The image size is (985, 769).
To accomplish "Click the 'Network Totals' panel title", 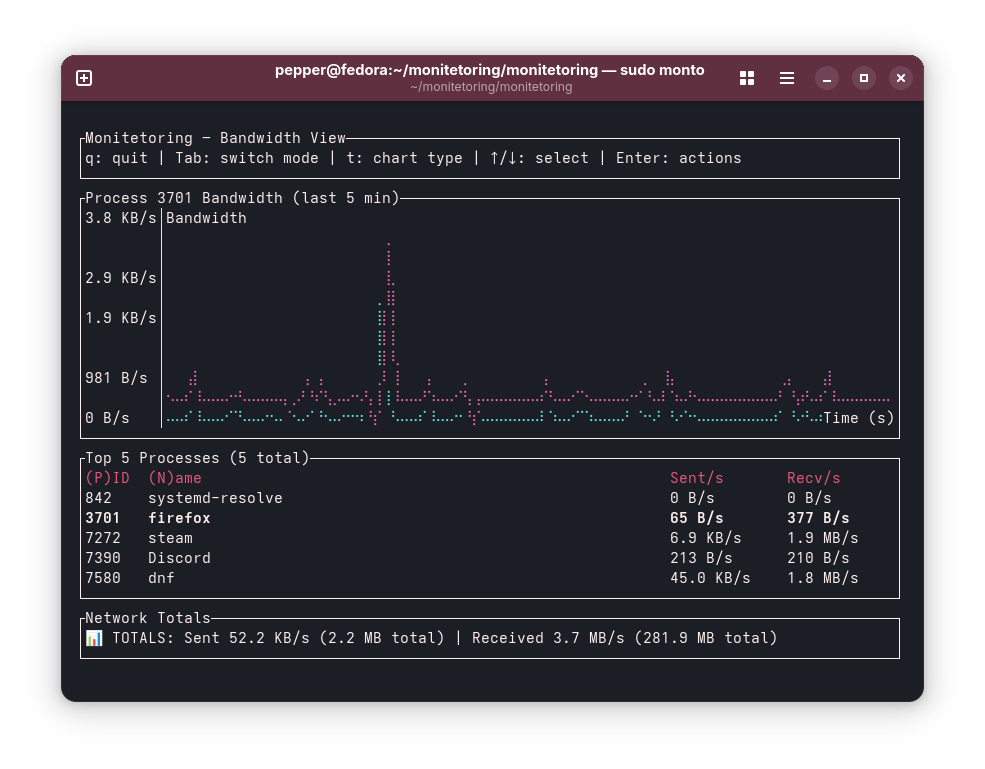I will point(148,618).
